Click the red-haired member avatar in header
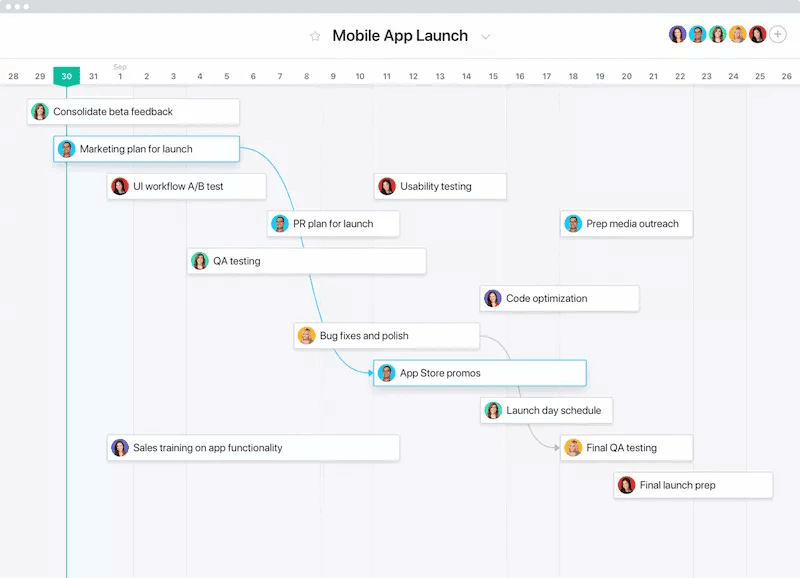800x578 pixels. coord(758,35)
